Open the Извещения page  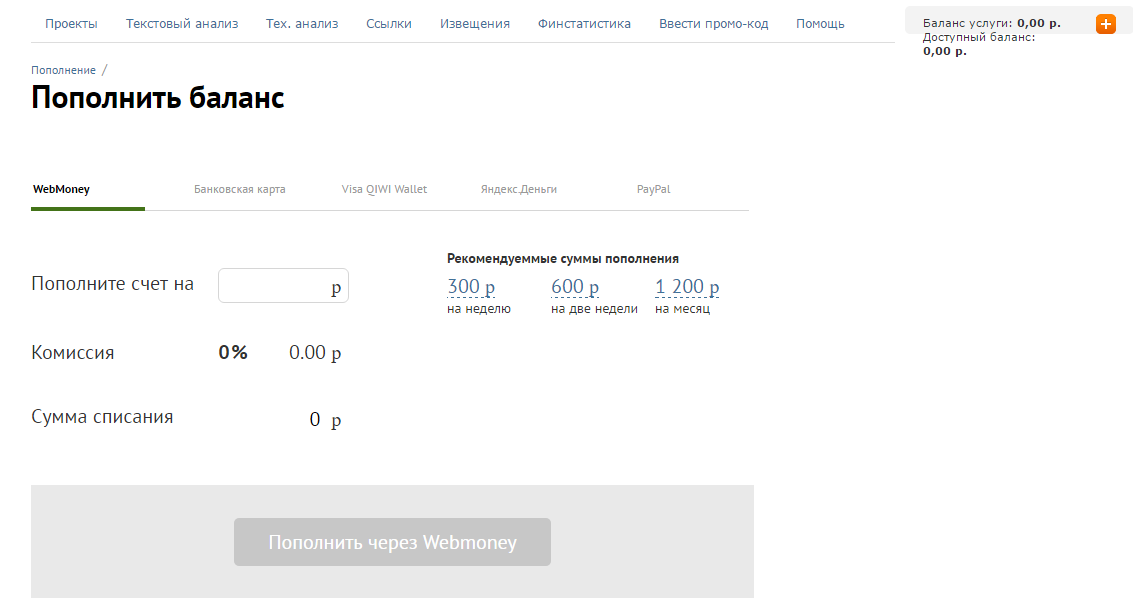pyautogui.click(x=475, y=24)
